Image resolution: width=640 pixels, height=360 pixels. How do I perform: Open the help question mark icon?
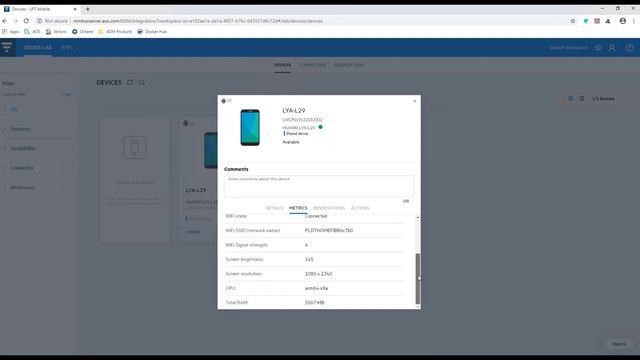(629, 48)
